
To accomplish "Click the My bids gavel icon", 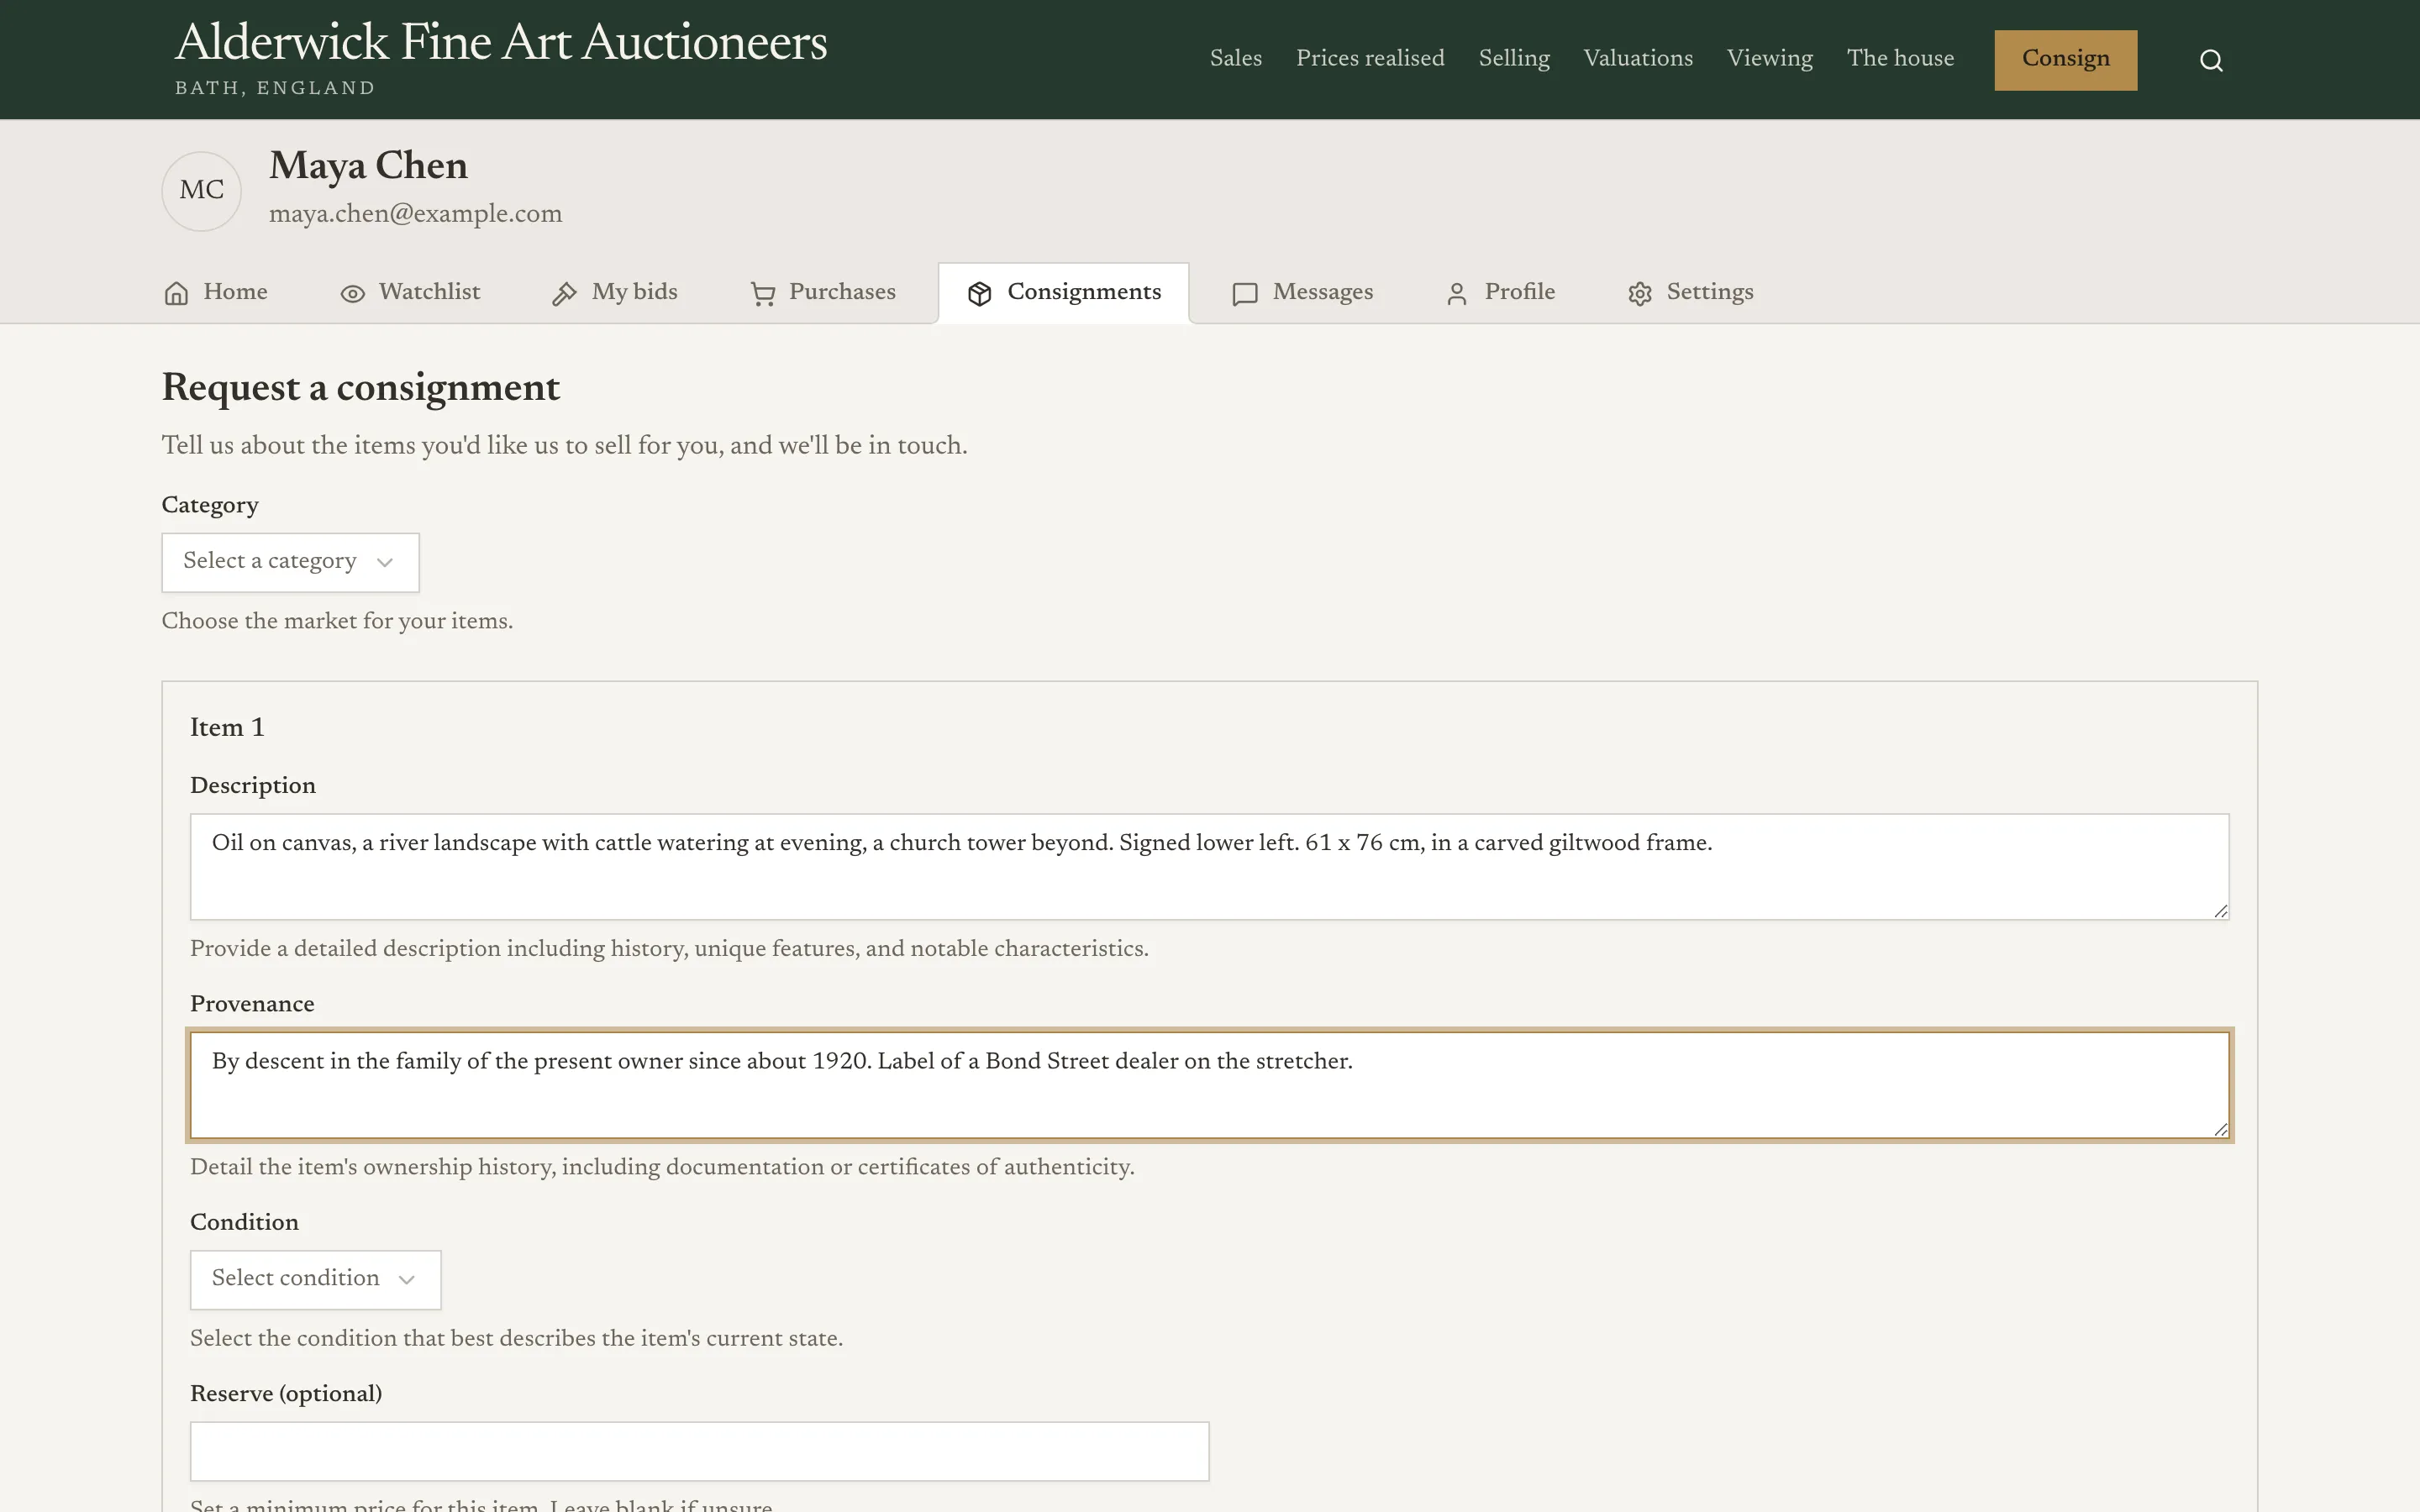I will (564, 293).
